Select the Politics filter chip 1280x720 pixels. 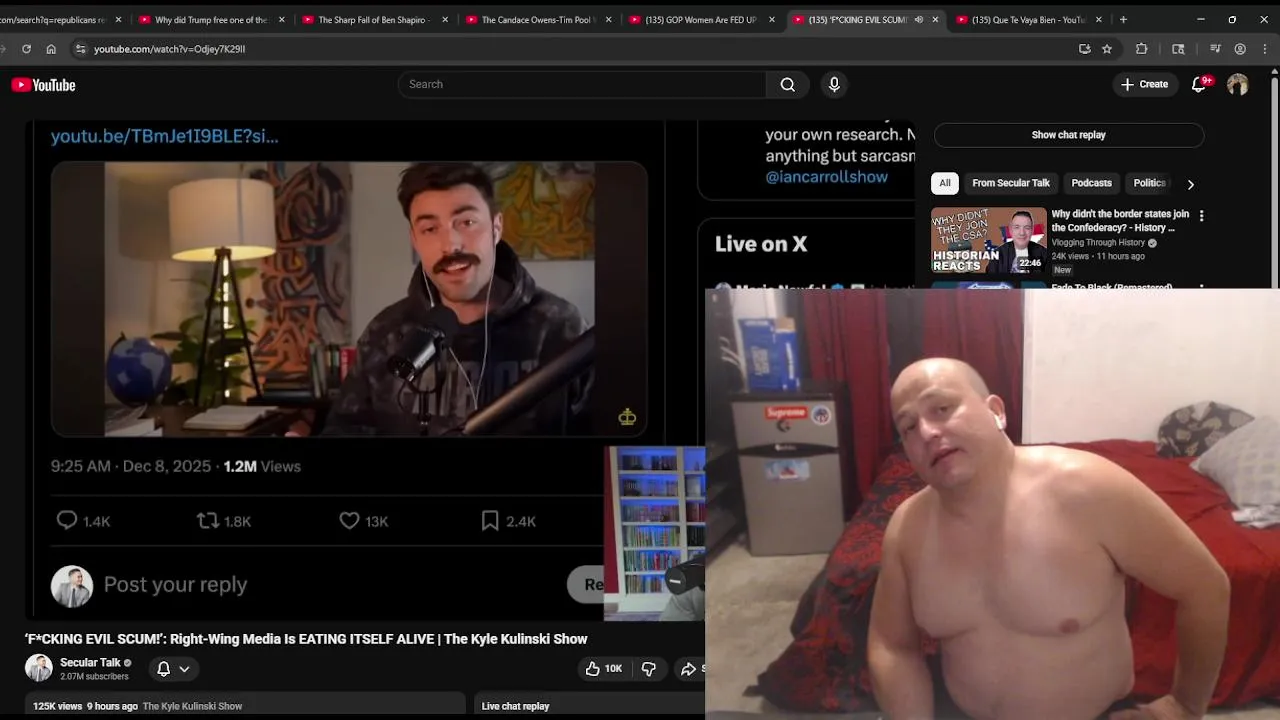point(1149,183)
